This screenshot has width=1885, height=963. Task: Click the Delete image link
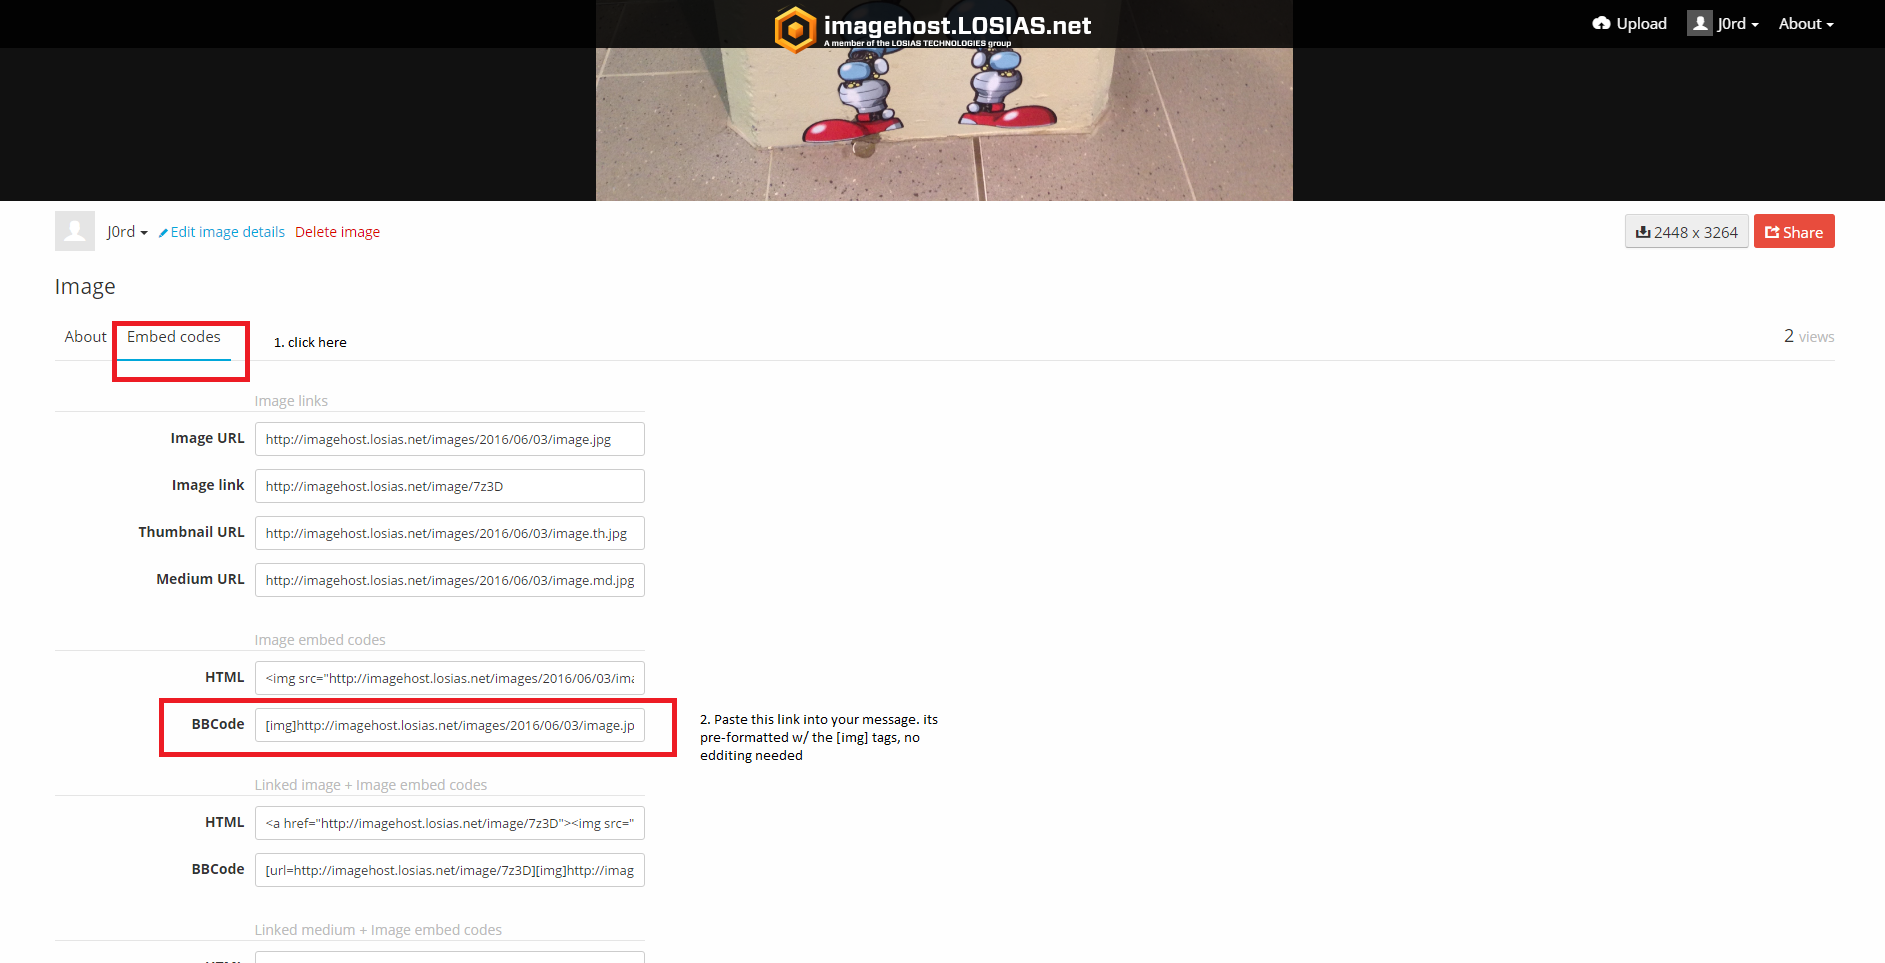pyautogui.click(x=337, y=232)
